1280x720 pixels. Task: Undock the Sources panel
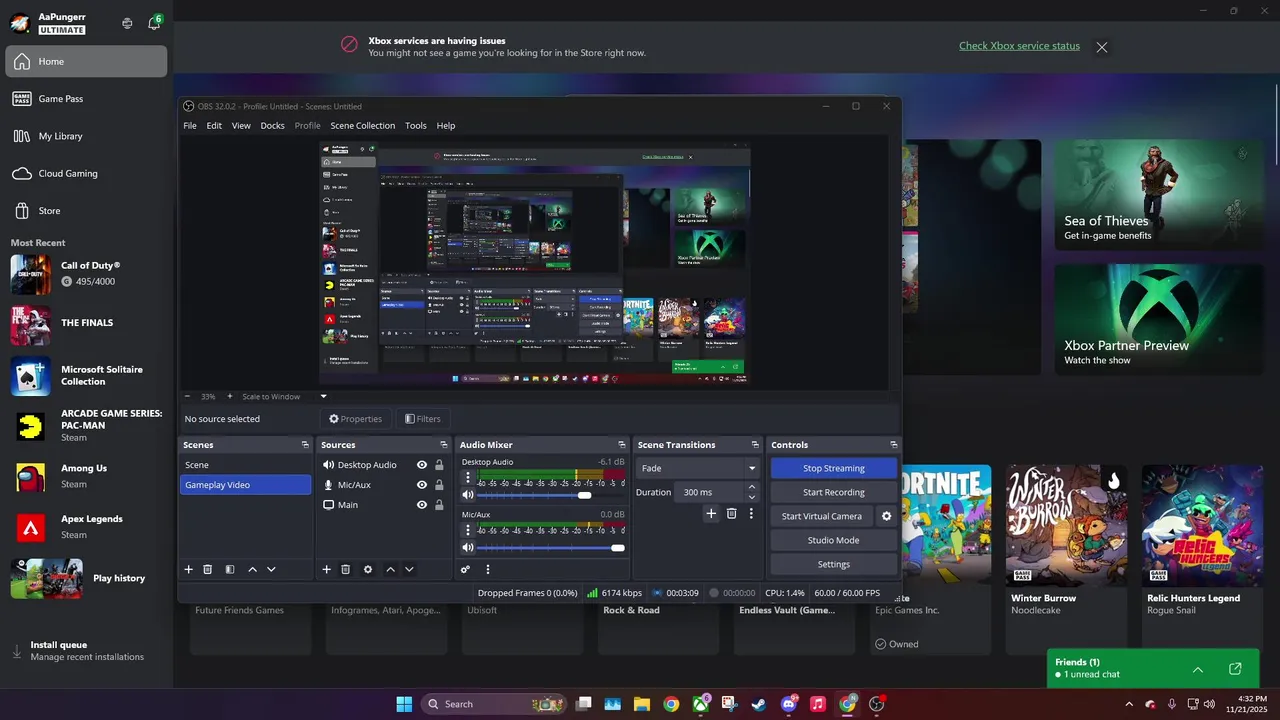click(443, 445)
